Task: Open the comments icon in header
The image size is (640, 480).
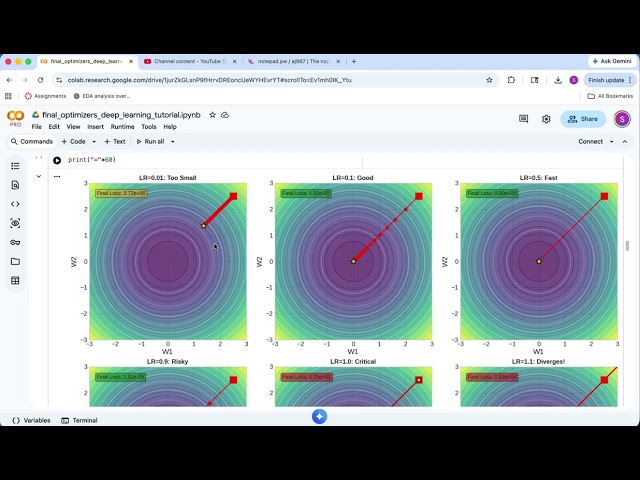Action: click(523, 119)
